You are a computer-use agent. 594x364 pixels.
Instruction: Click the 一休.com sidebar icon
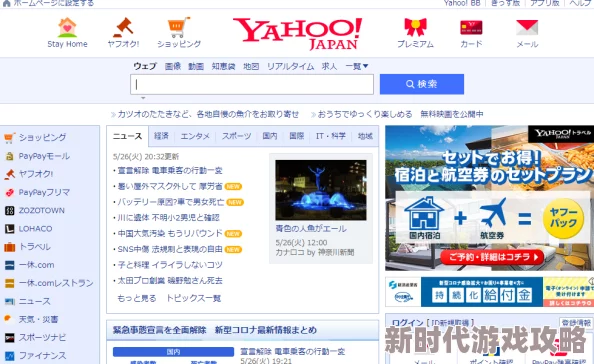[x=9, y=265]
